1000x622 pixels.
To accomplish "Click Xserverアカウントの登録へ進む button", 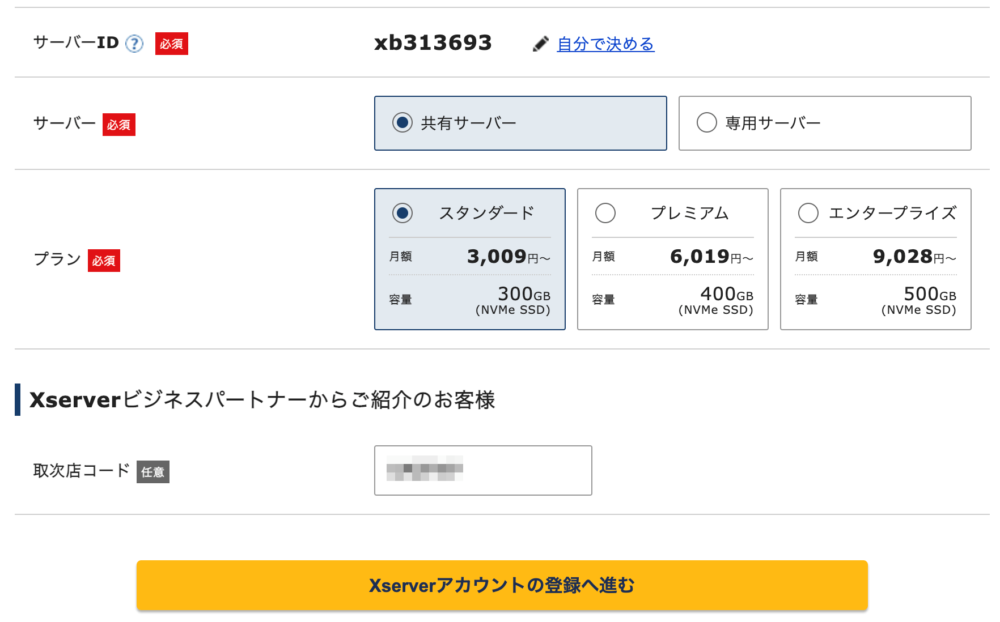I will click(502, 585).
